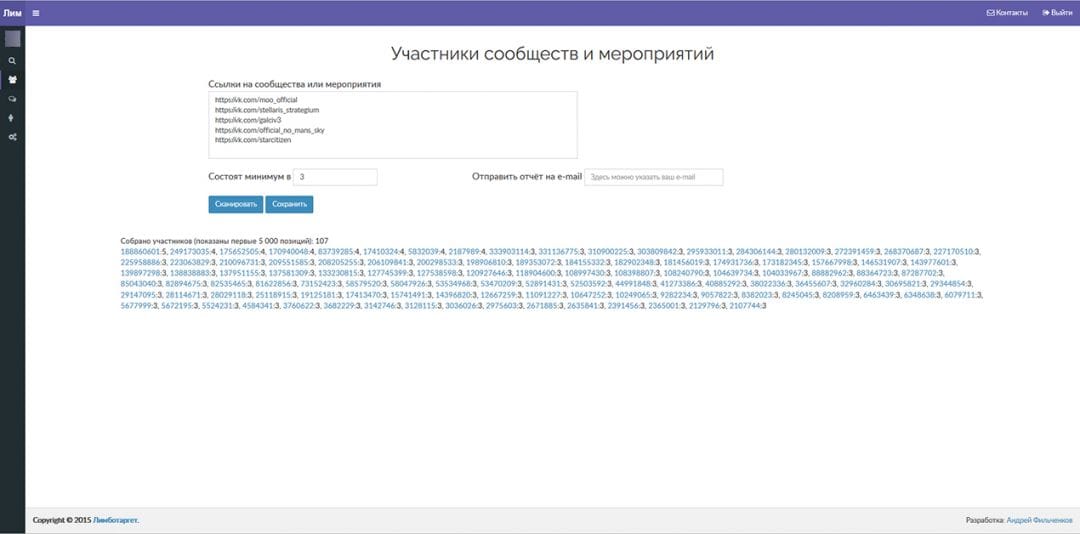Image resolution: width=1080 pixels, height=534 pixels.
Task: Open participant ID 82894675
Action: [183, 284]
